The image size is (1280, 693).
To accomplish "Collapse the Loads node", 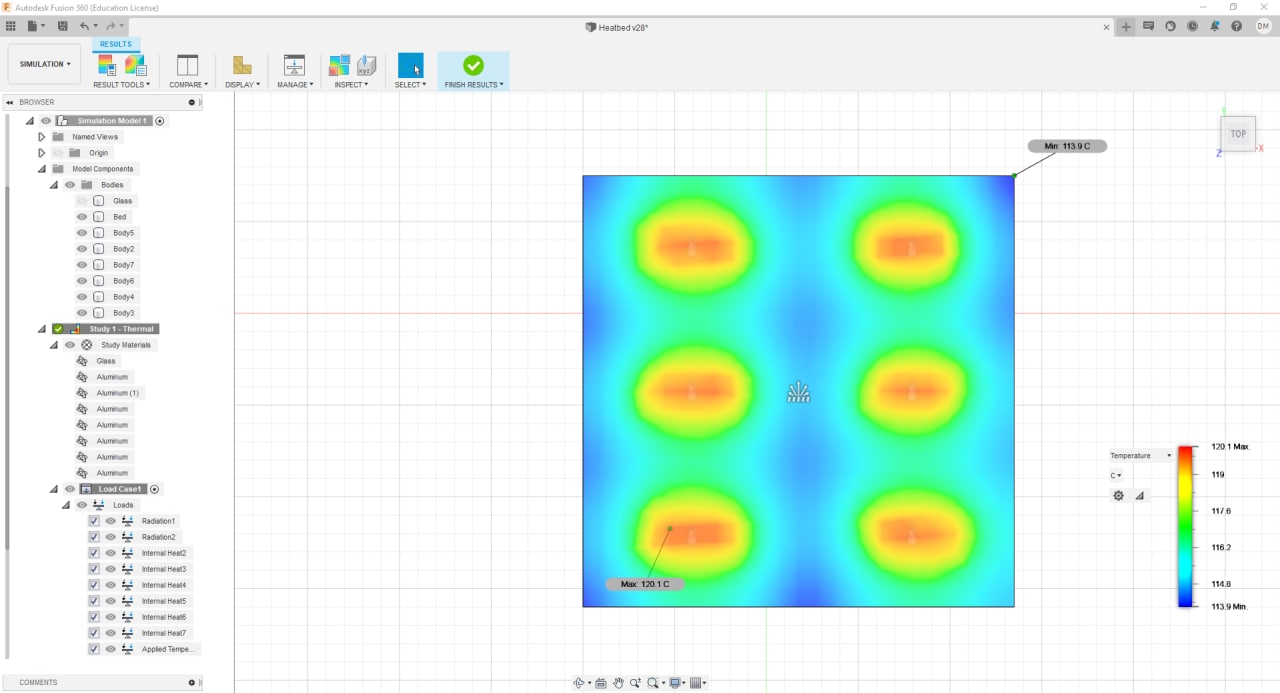I will pyautogui.click(x=66, y=505).
